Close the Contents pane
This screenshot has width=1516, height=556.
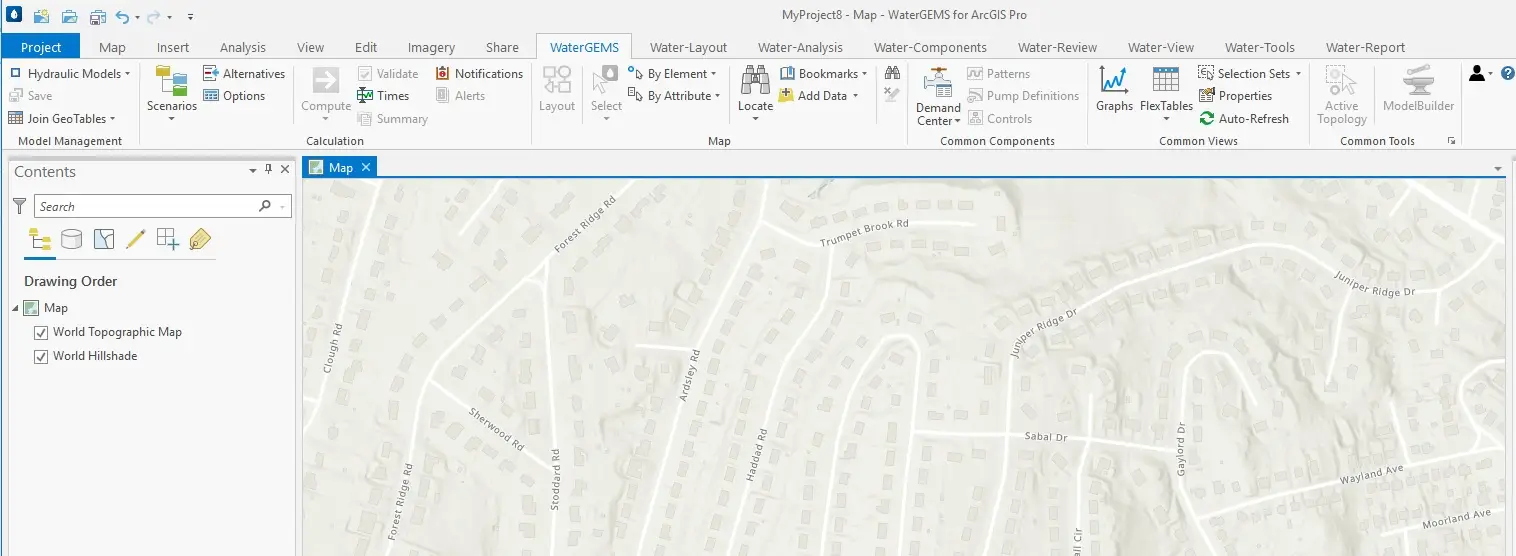coord(285,171)
